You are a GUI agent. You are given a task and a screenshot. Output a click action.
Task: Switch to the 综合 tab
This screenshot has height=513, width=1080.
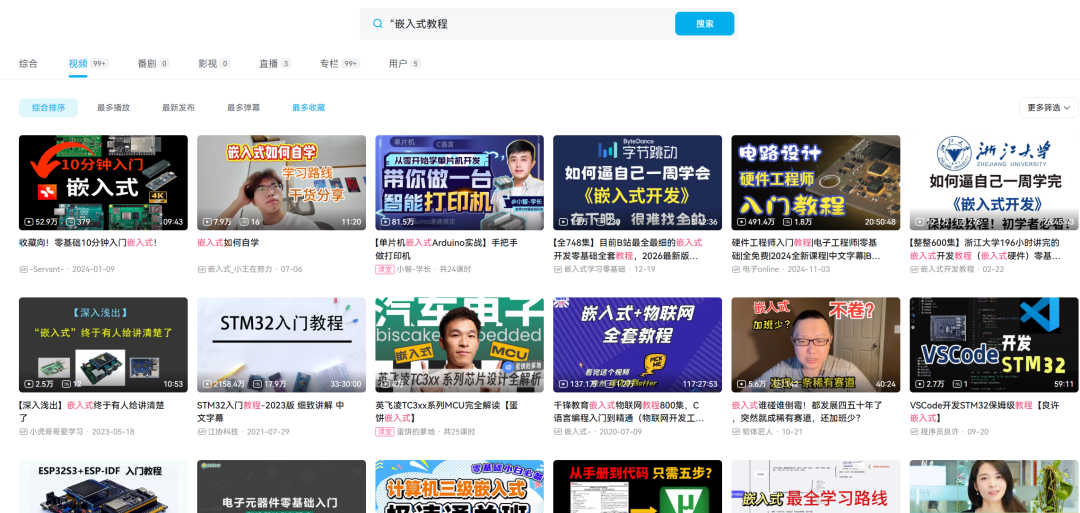pyautogui.click(x=28, y=63)
